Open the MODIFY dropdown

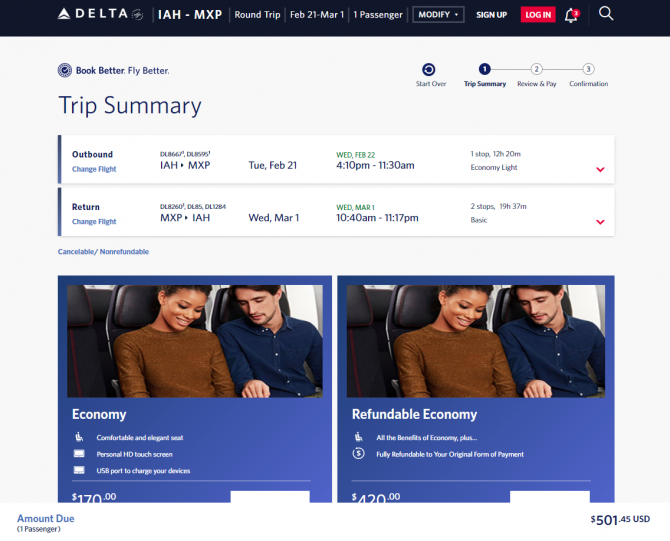438,15
